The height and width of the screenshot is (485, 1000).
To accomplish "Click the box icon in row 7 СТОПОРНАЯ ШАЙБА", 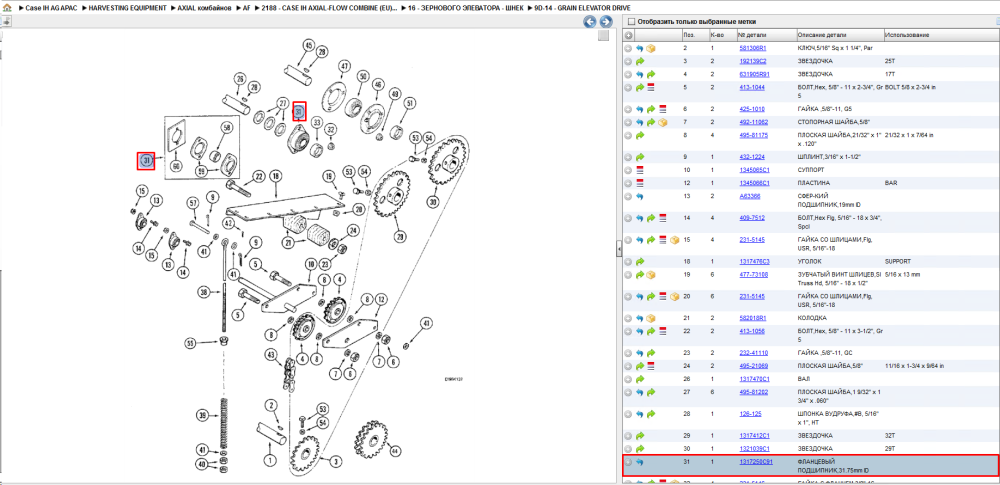I will coord(663,122).
